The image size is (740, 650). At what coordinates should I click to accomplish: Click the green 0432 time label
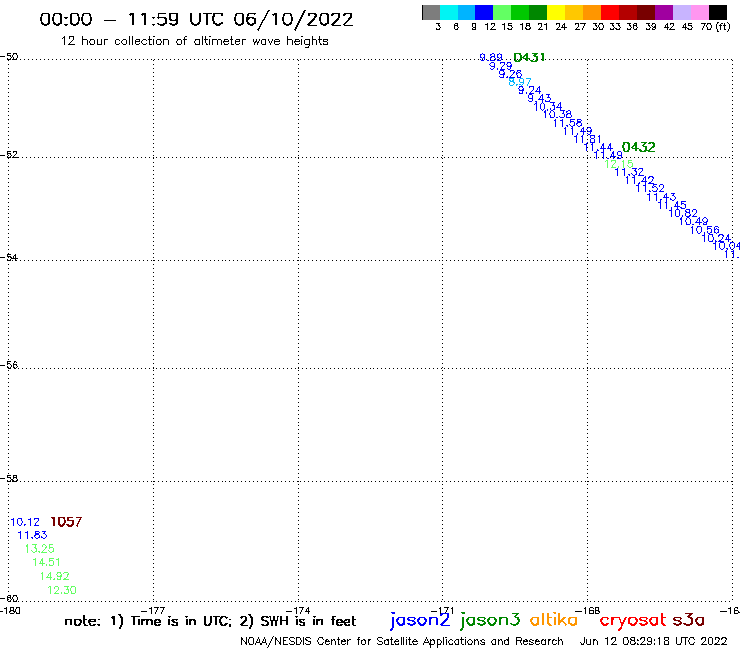tap(639, 147)
